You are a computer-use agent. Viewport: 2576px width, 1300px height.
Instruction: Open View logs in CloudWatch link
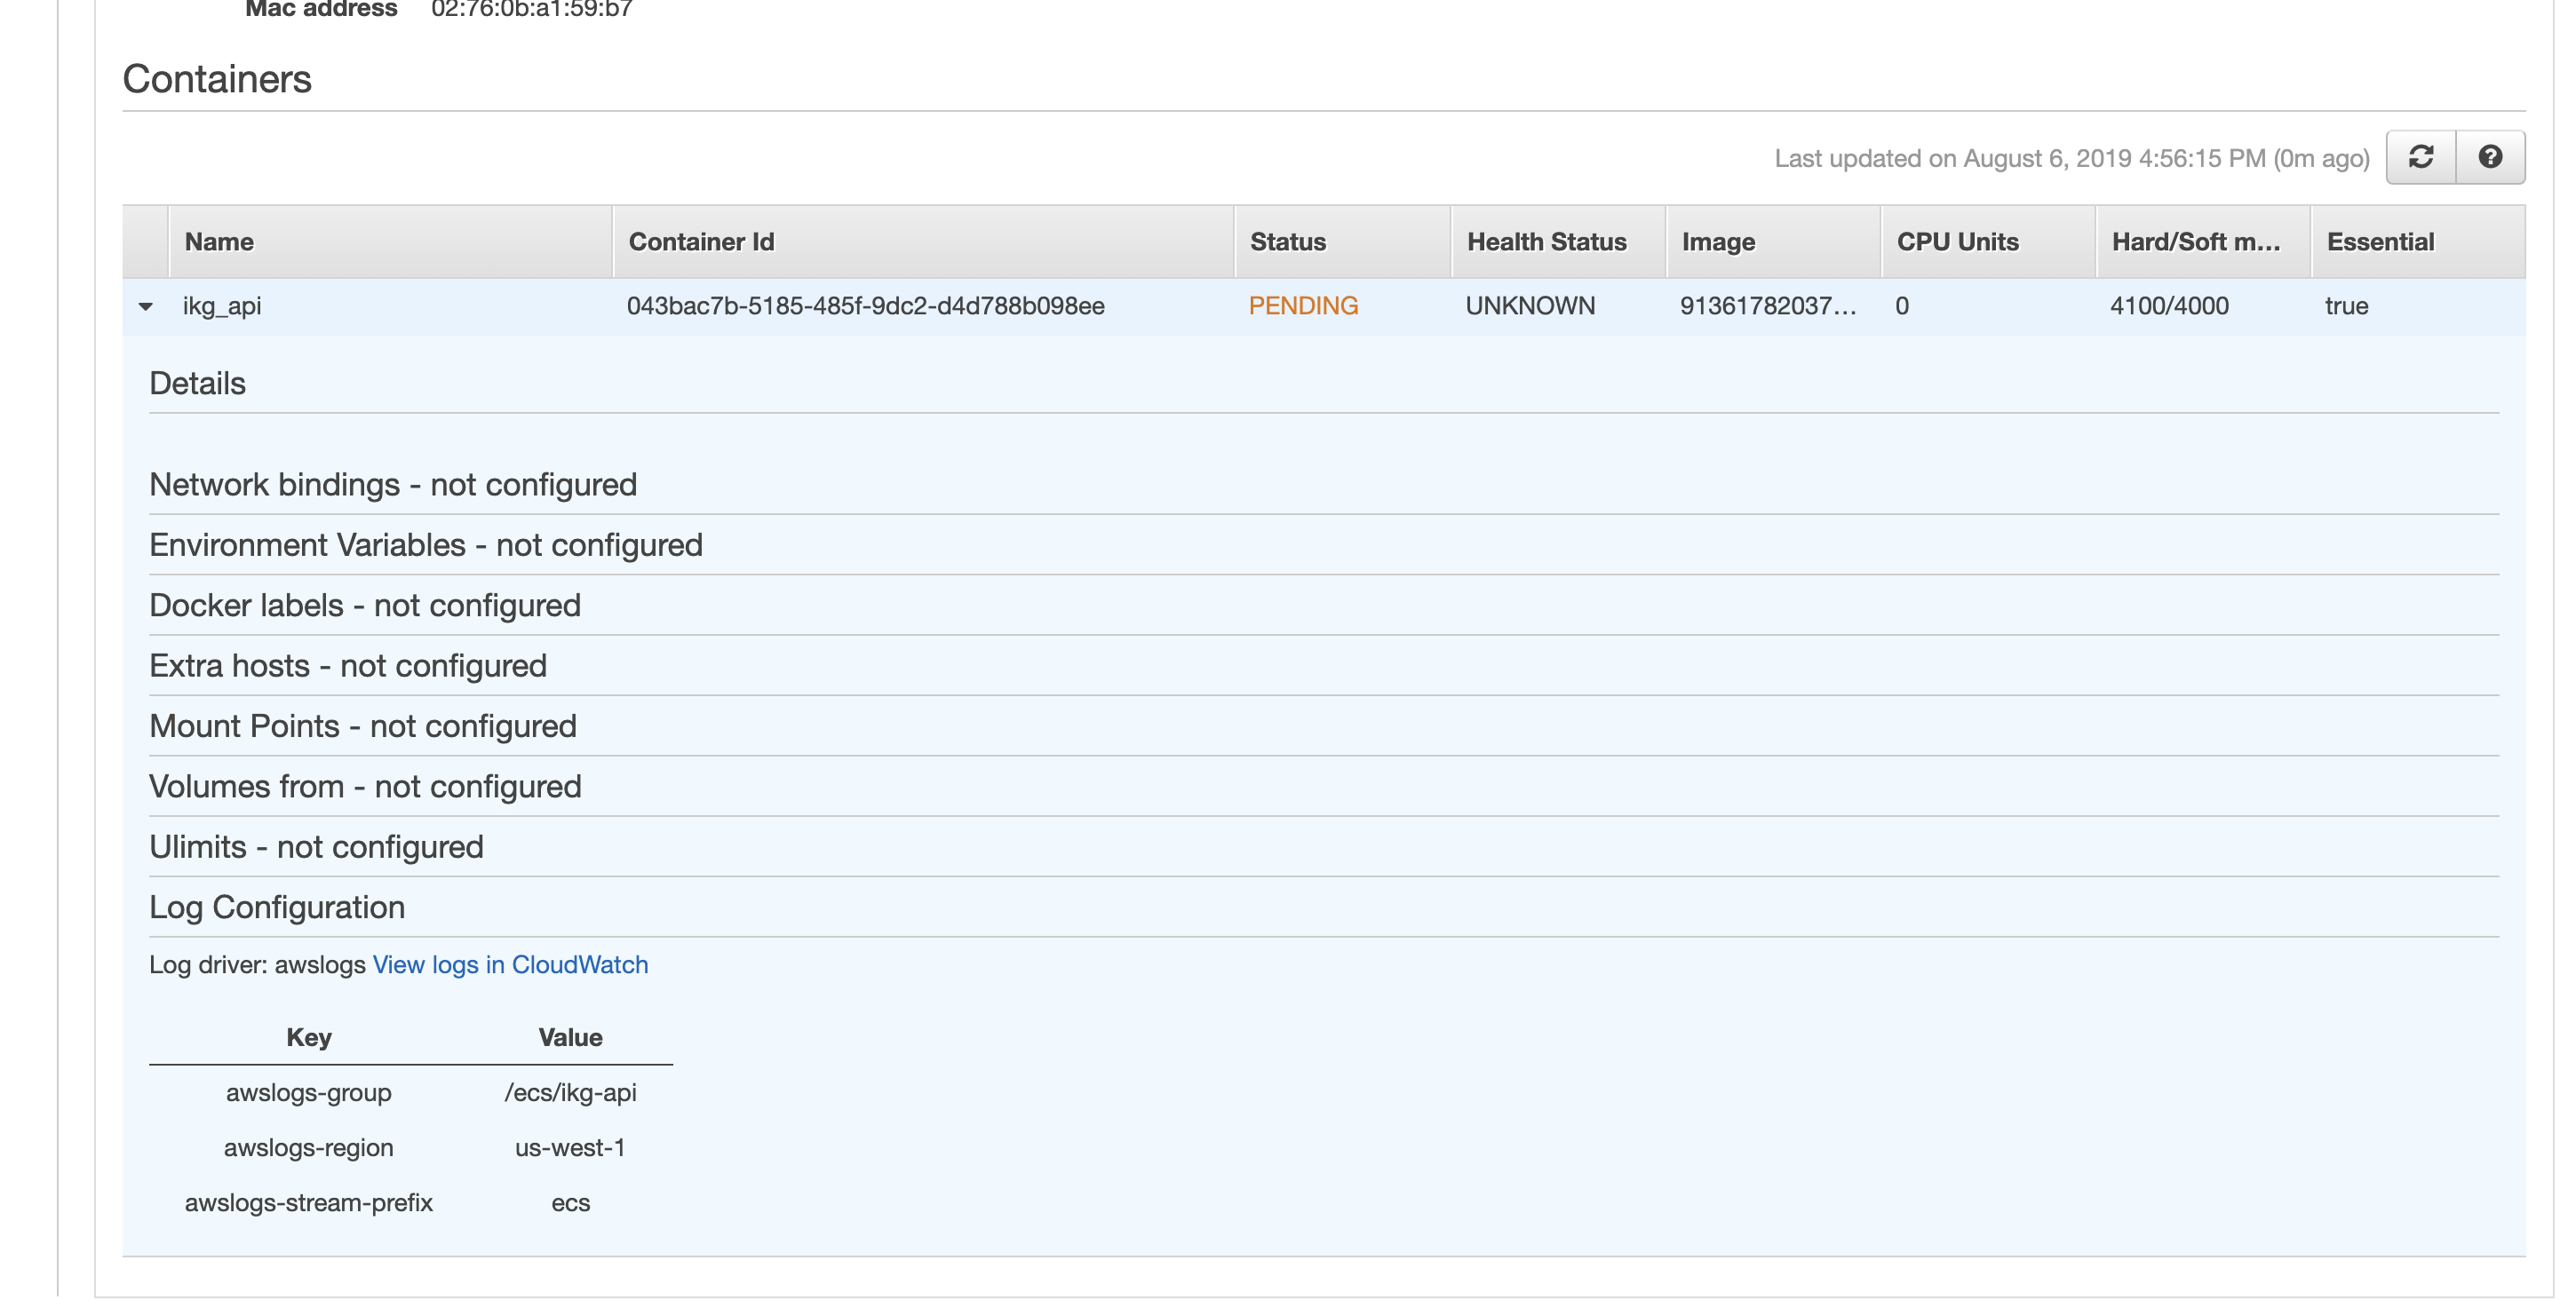(x=510, y=965)
